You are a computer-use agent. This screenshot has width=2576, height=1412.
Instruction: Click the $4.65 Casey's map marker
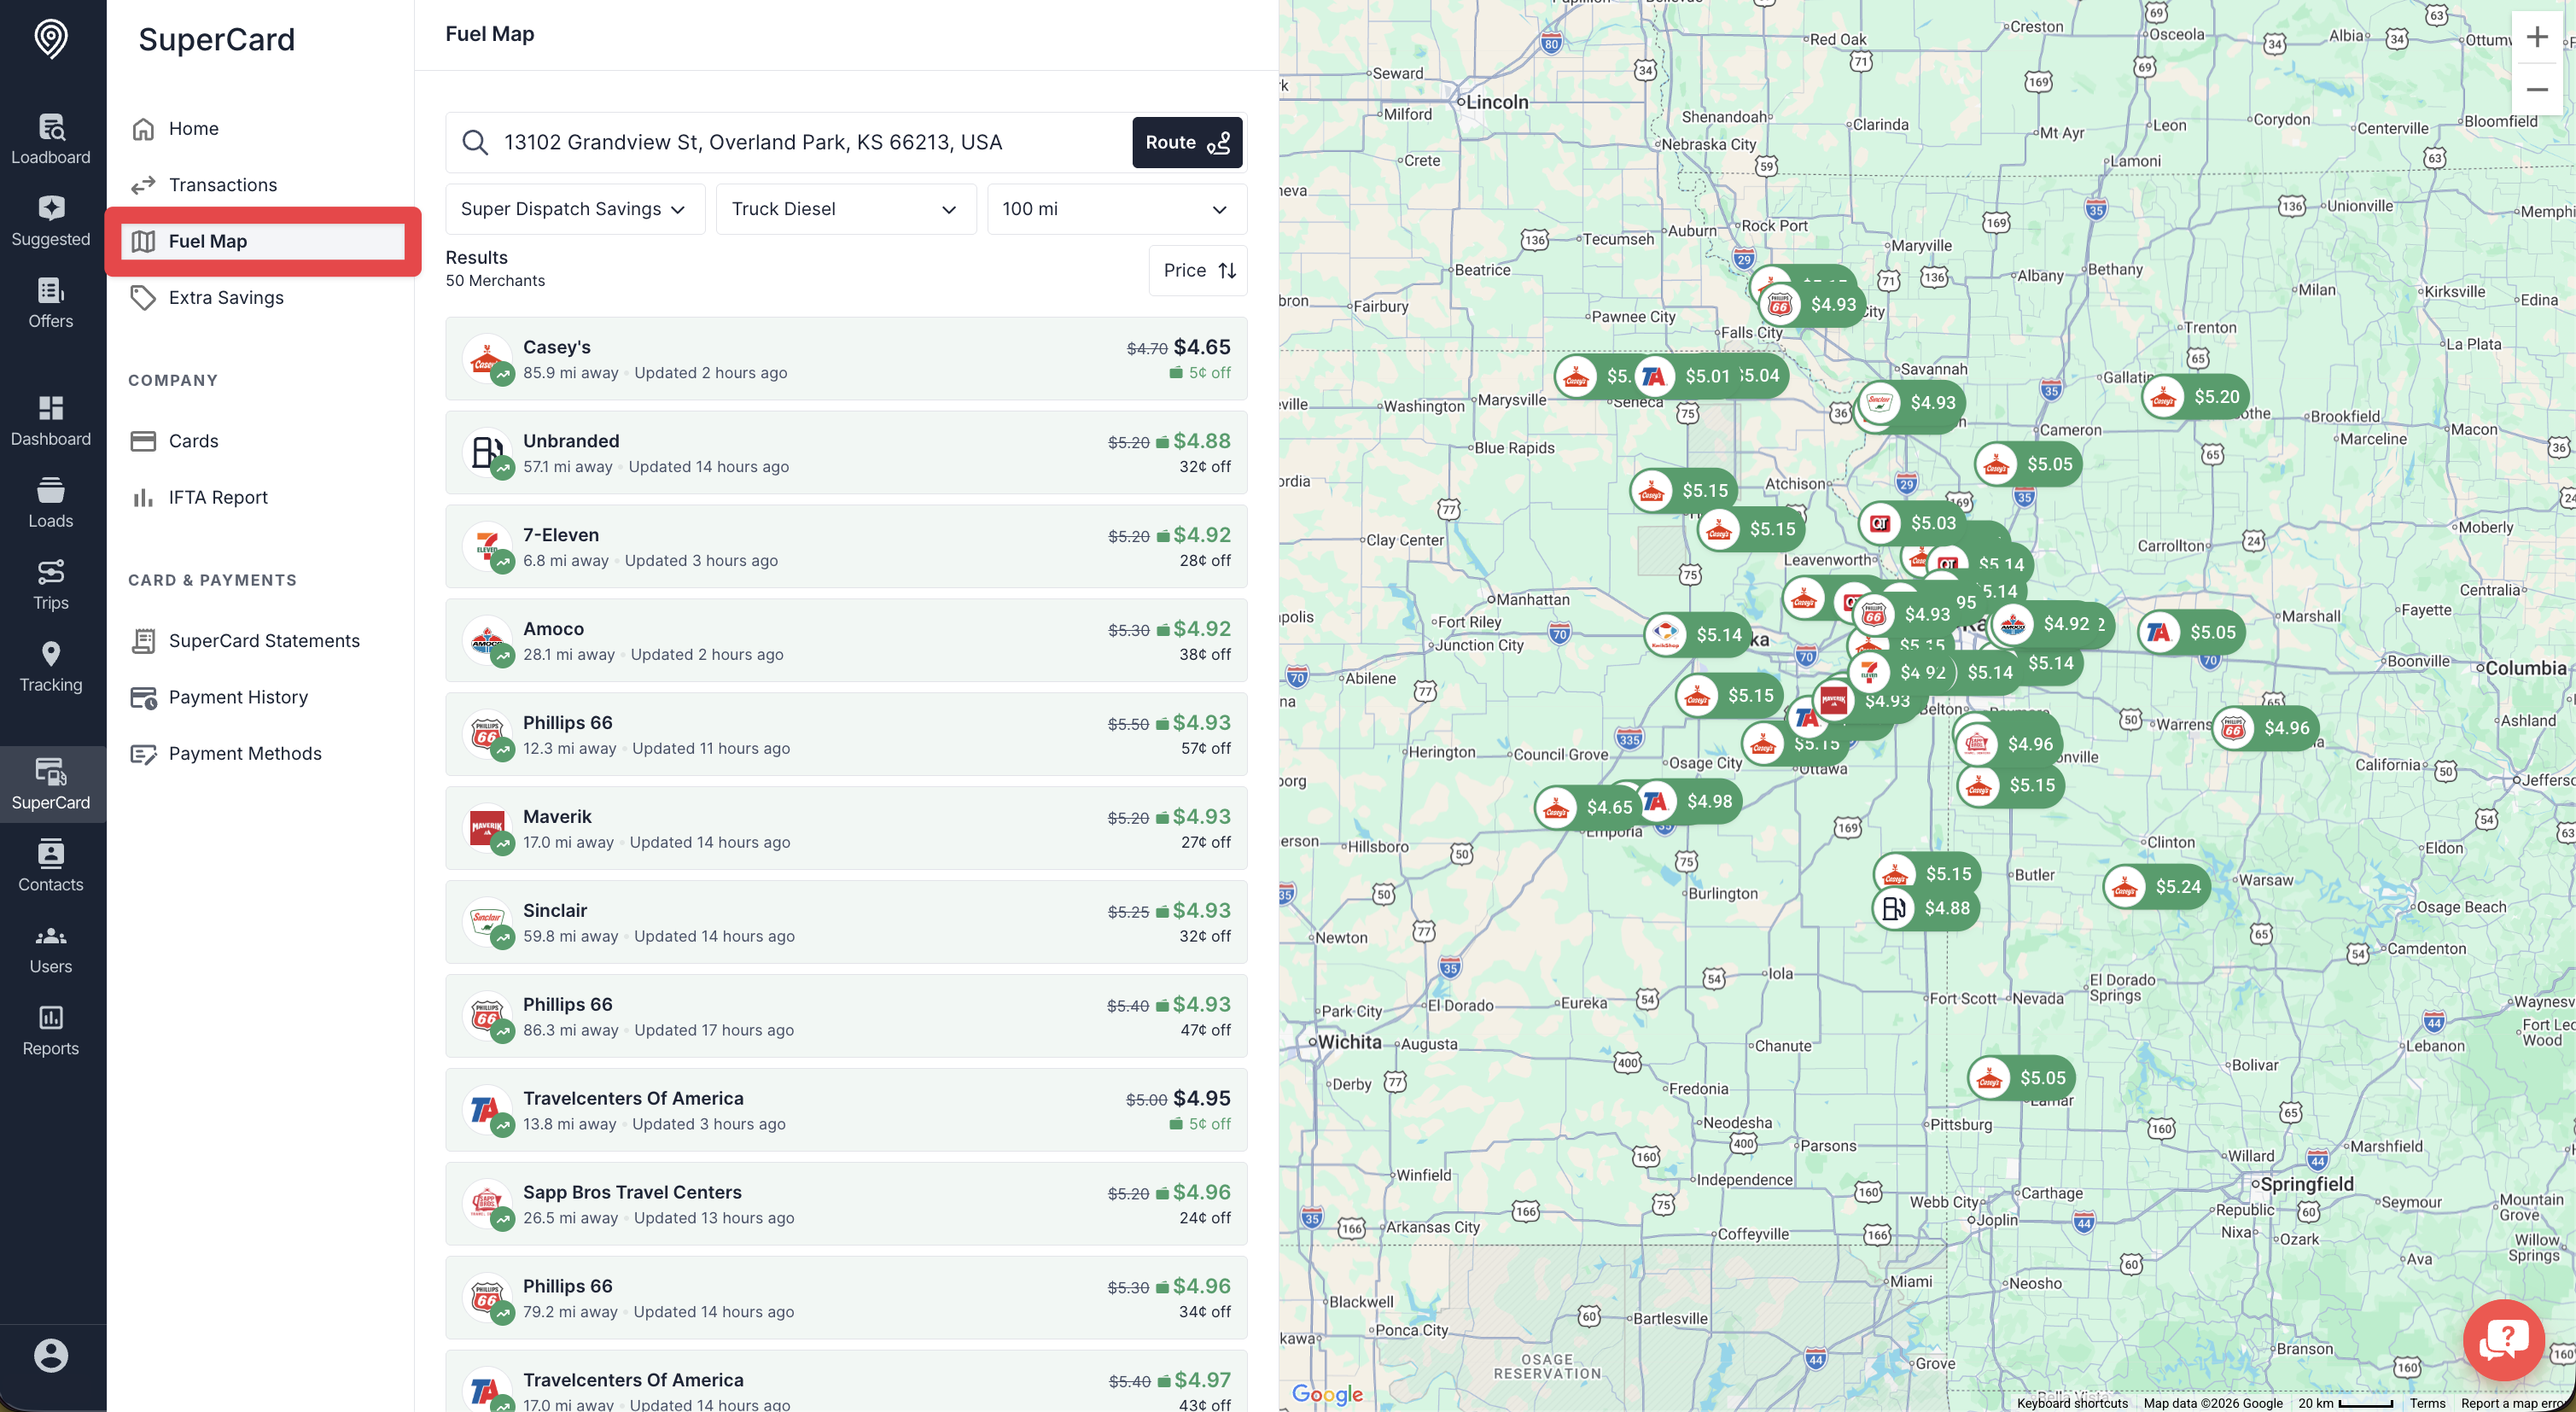1587,807
